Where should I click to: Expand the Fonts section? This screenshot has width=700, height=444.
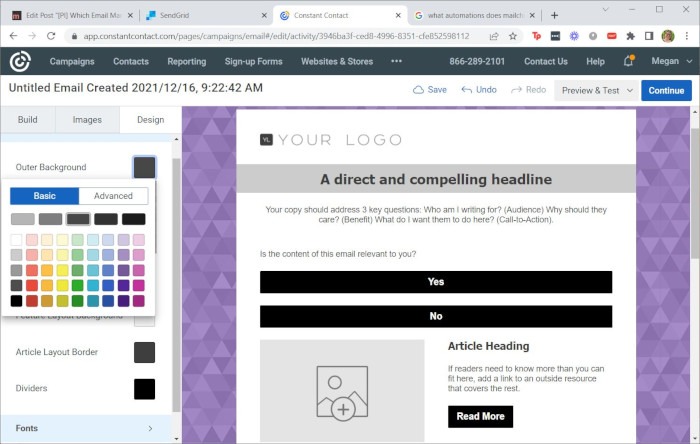point(86,428)
